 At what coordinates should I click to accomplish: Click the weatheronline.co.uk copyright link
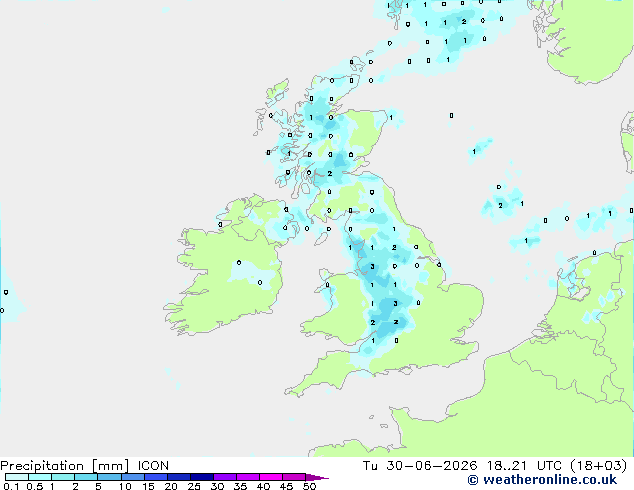(542, 480)
